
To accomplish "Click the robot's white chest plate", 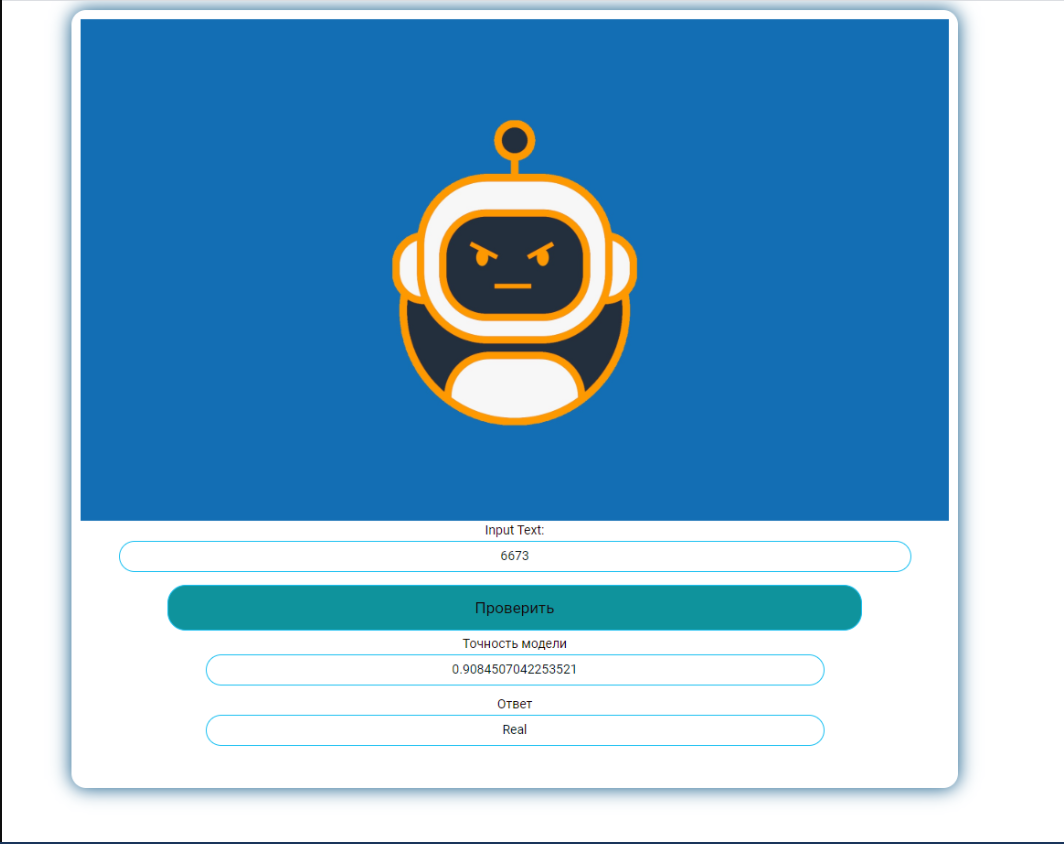I will [514, 388].
